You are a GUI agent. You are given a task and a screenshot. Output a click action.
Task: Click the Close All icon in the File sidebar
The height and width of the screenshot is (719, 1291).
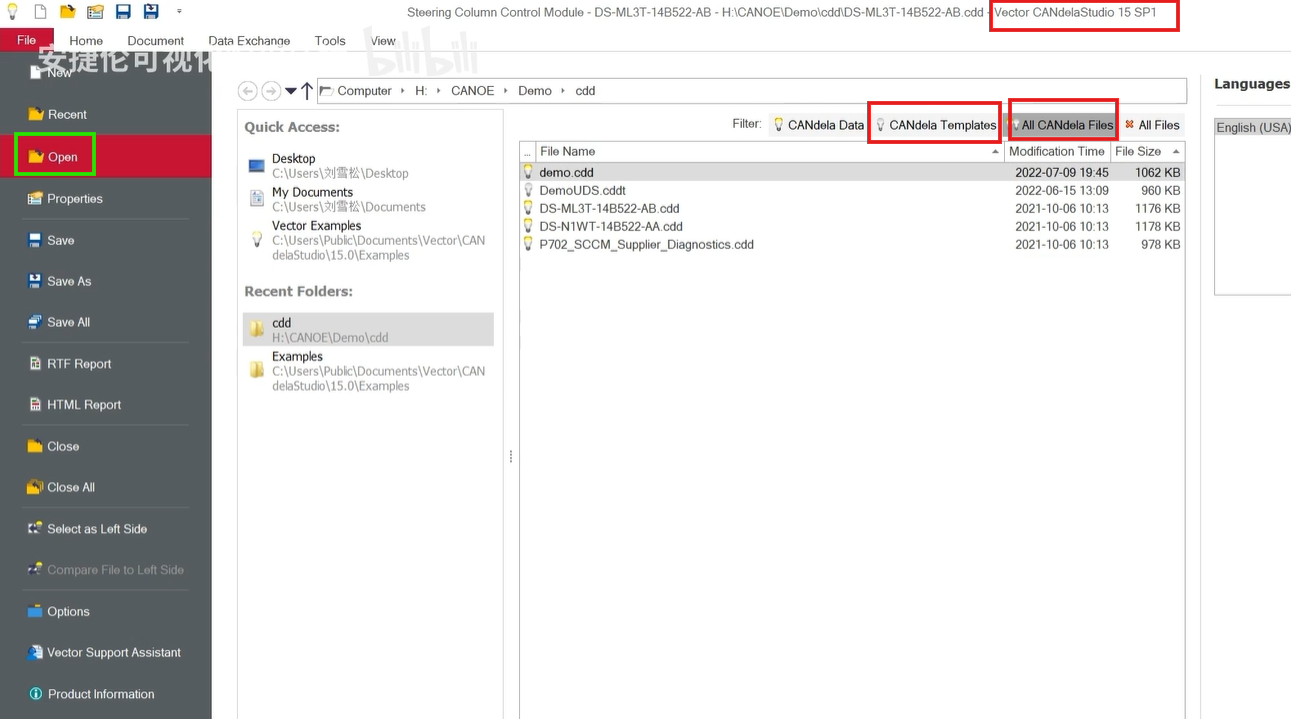(36, 487)
